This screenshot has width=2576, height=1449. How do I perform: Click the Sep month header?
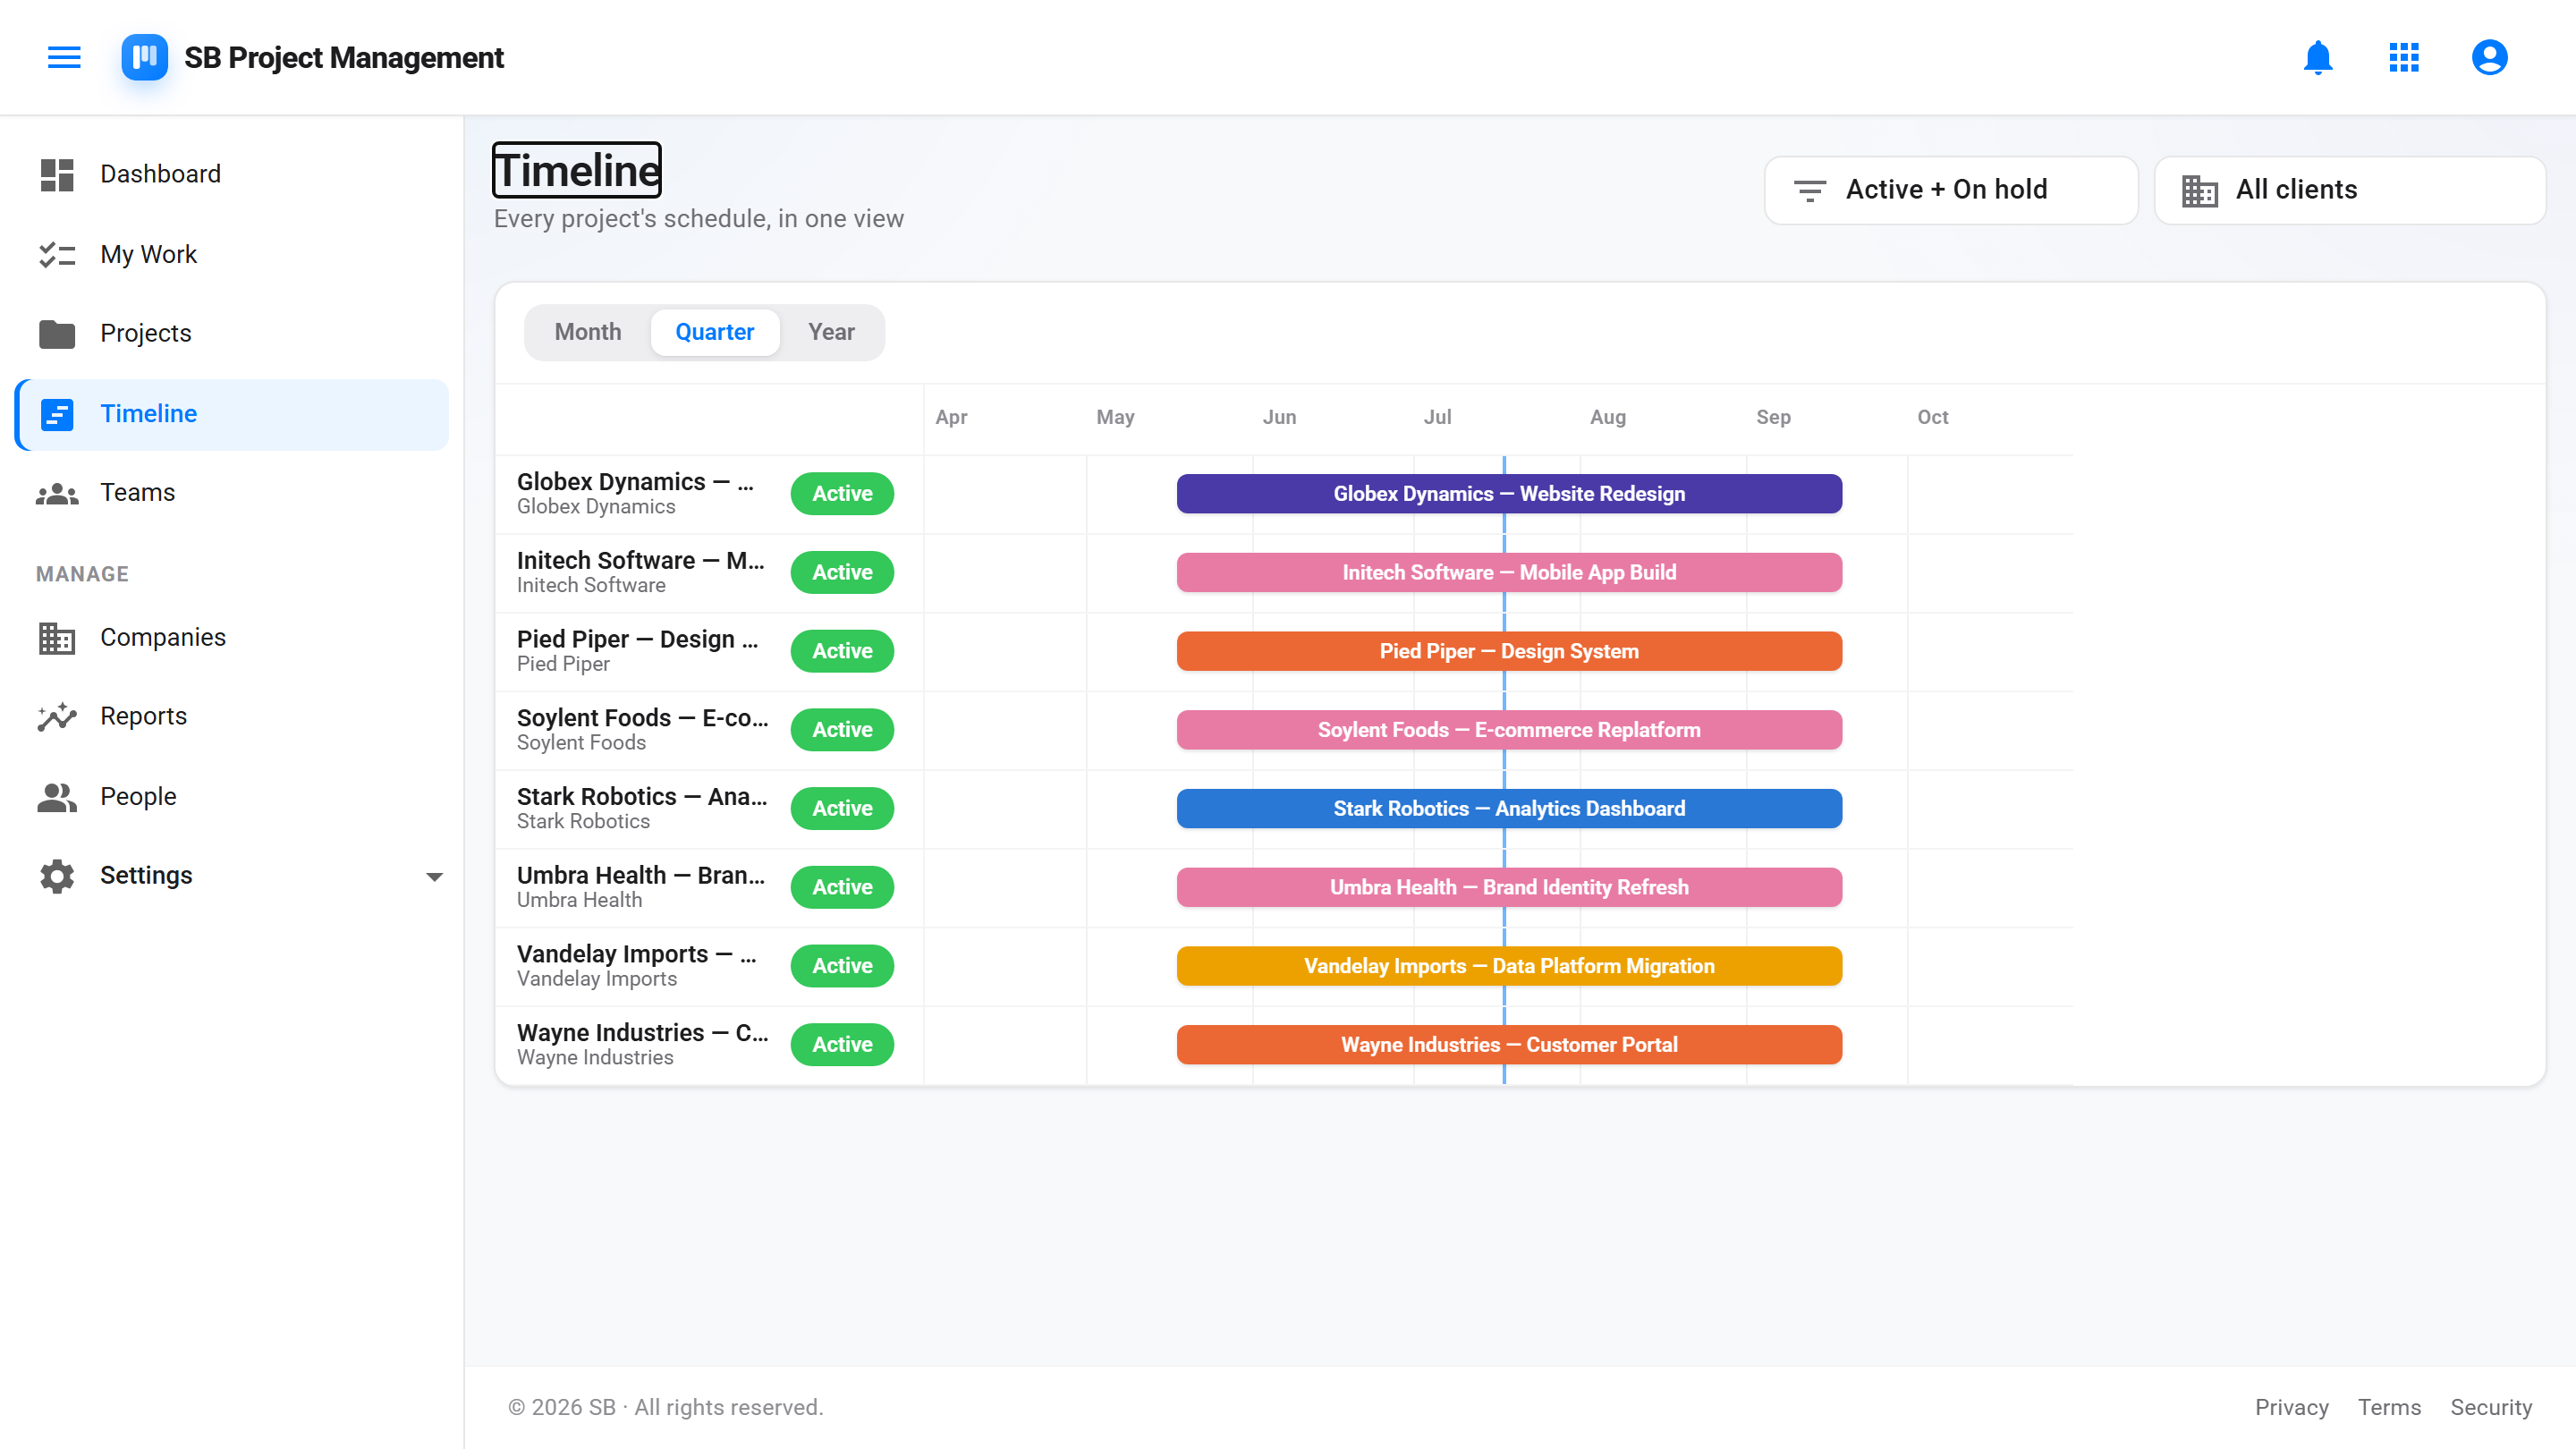pos(1773,417)
